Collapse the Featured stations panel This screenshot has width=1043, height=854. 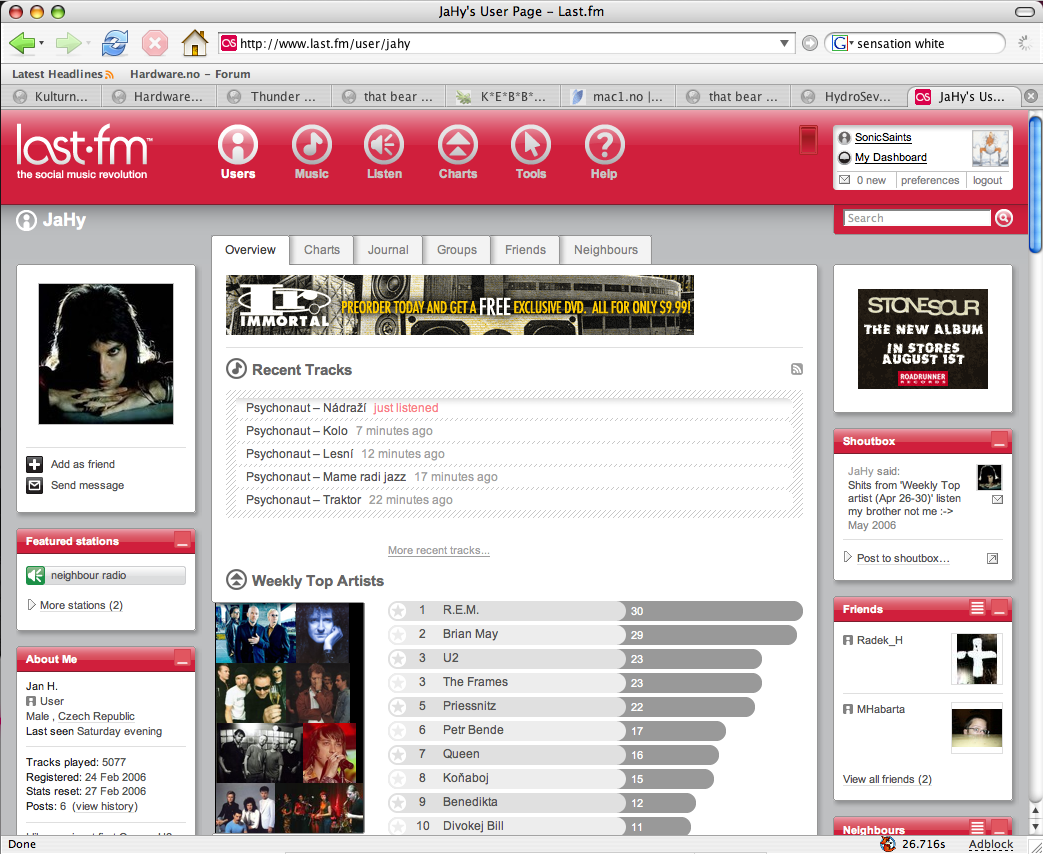click(182, 540)
